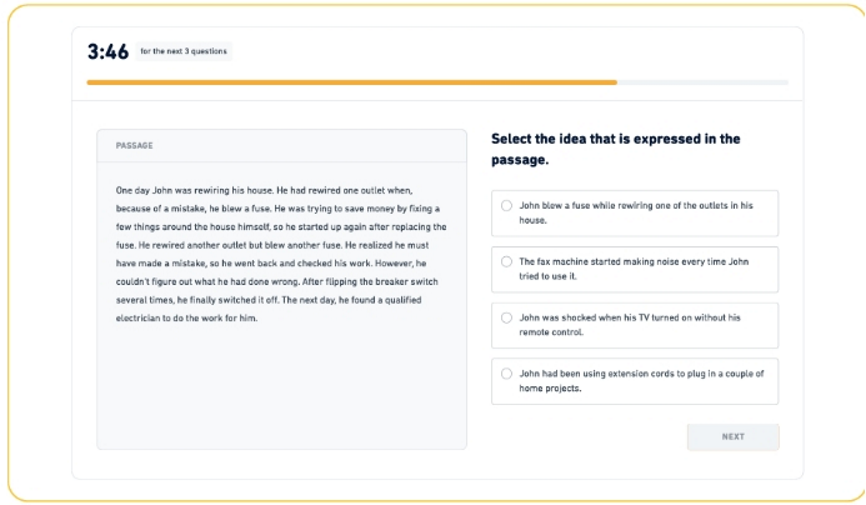The height and width of the screenshot is (505, 866).
Task: Click answer text 'John was shocked when his TV'
Action: coord(600,318)
